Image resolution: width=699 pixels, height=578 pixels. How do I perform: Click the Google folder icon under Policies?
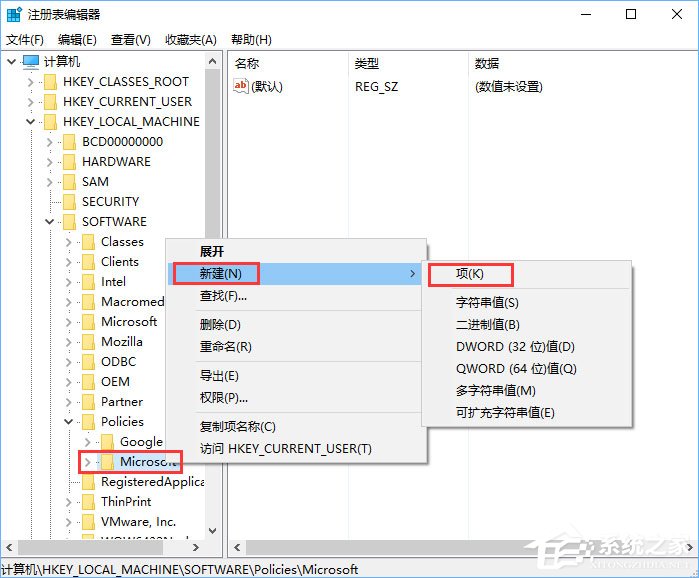pos(107,442)
